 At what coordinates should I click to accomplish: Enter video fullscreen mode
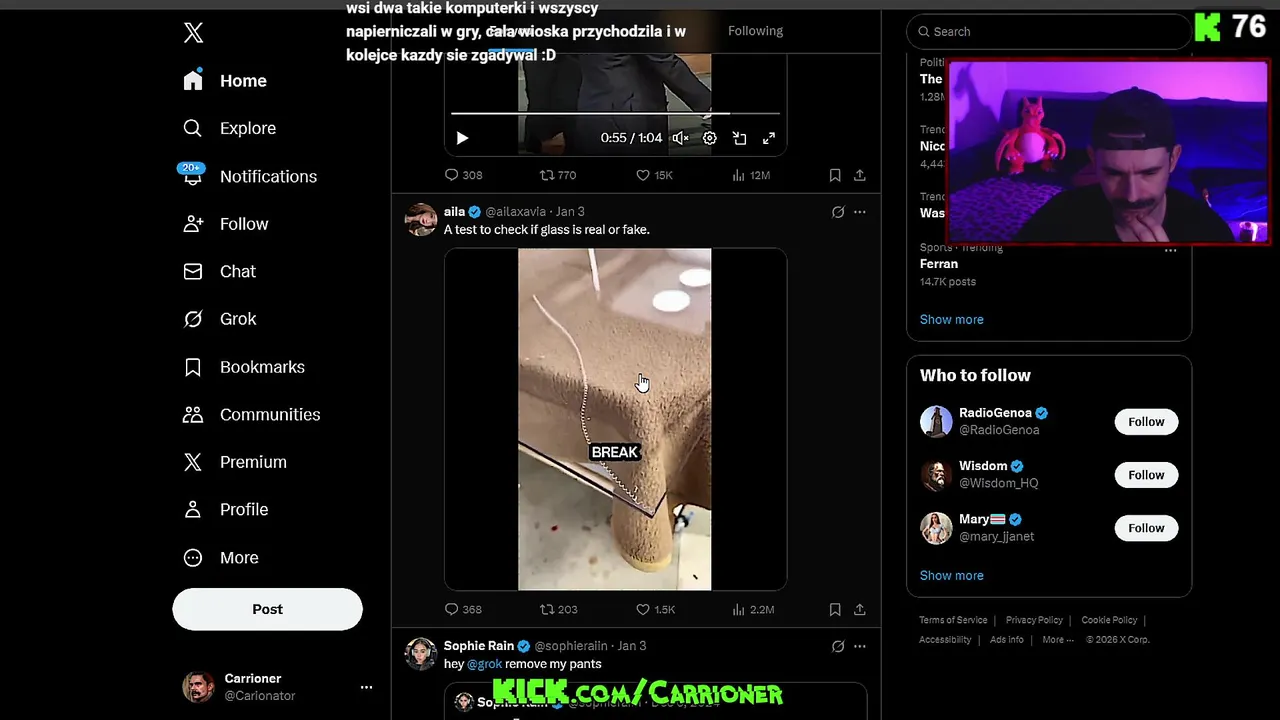[769, 138]
